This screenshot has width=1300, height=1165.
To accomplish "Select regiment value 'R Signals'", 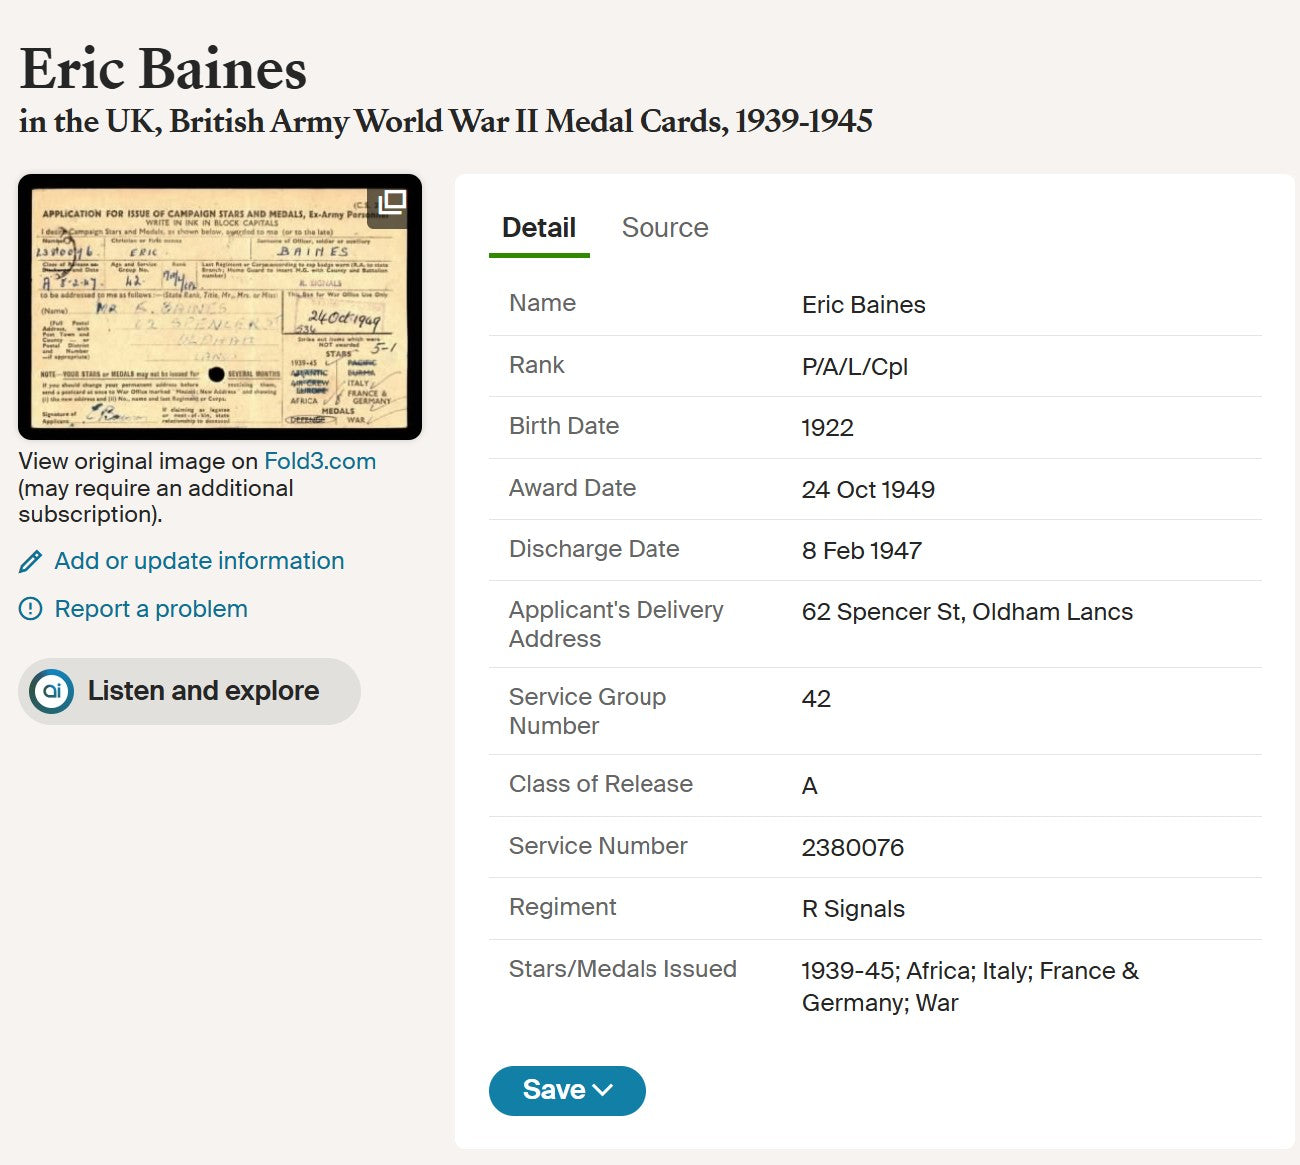I will (853, 909).
